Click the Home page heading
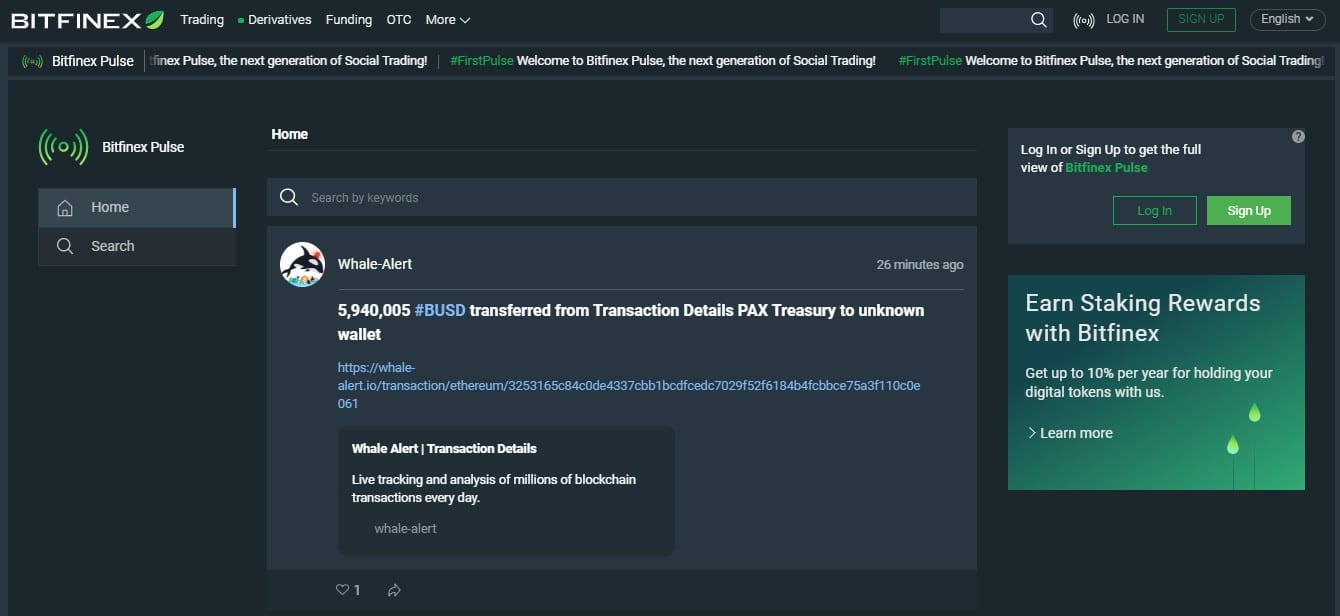Image resolution: width=1340 pixels, height=616 pixels. [x=290, y=134]
